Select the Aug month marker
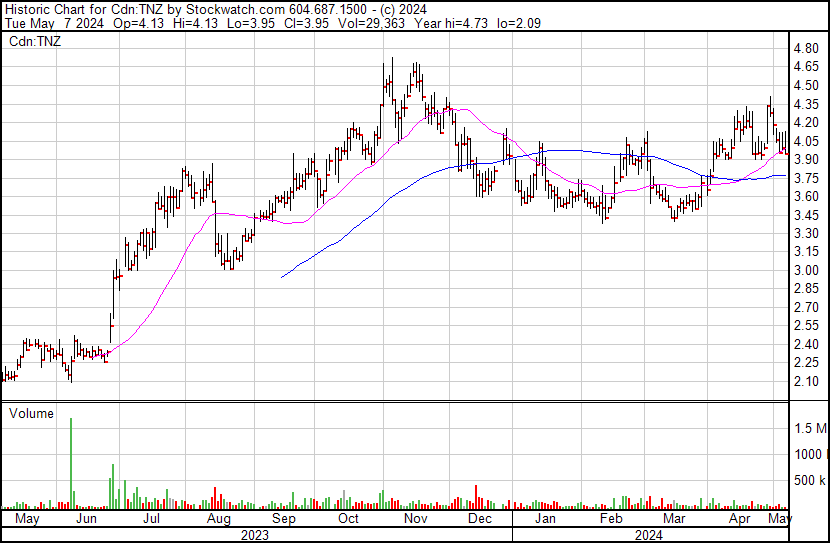 (x=219, y=519)
